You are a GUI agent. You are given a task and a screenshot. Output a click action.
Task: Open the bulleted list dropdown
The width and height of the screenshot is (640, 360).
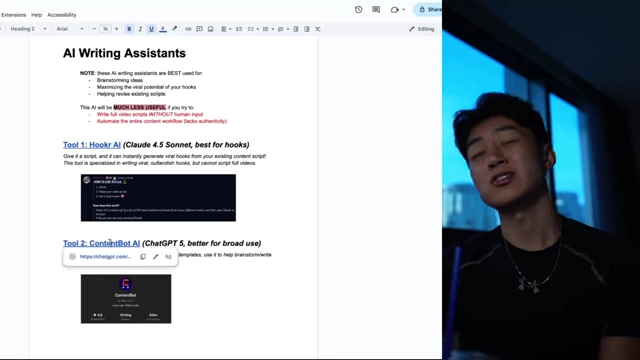(x=268, y=29)
